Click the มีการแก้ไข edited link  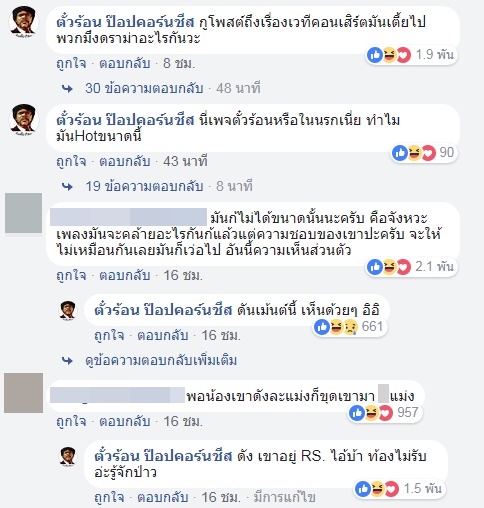(x=284, y=498)
